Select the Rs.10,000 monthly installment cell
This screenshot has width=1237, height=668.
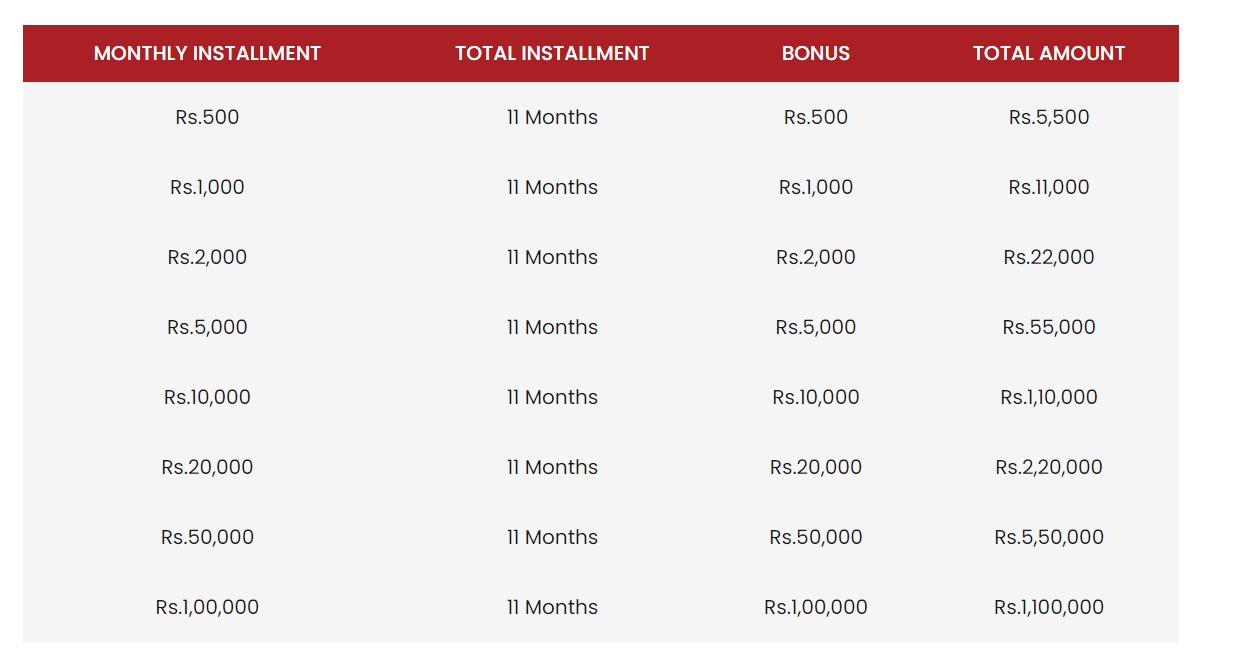pyautogui.click(x=207, y=397)
